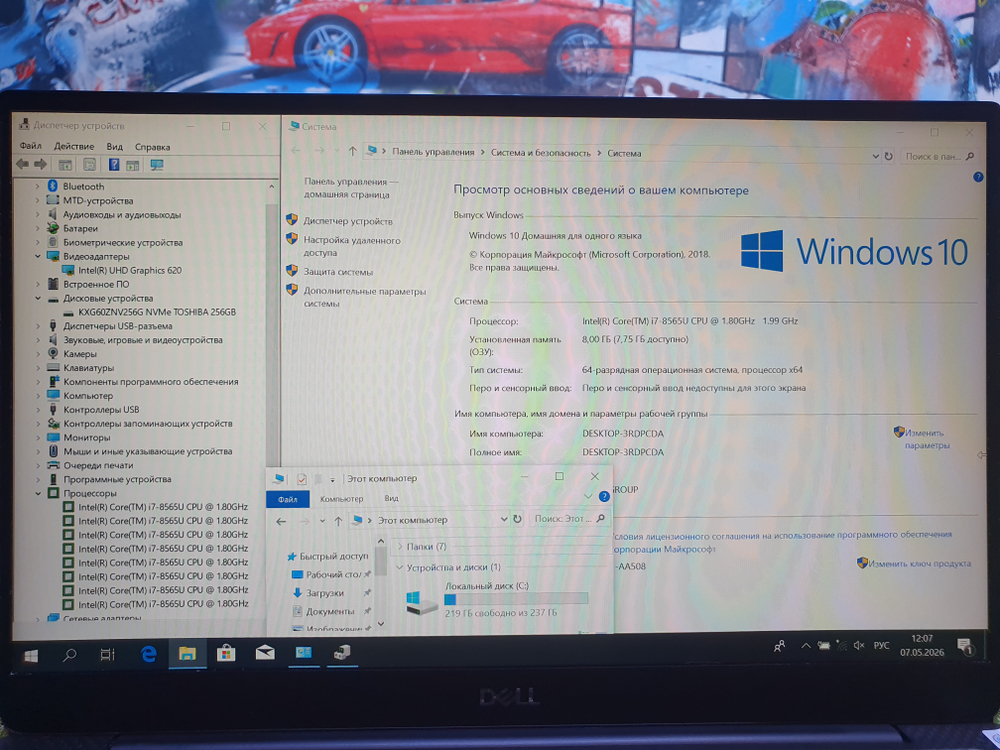The width and height of the screenshot is (1000, 750).
Task: Open Task View on taskbar
Action: [108, 654]
